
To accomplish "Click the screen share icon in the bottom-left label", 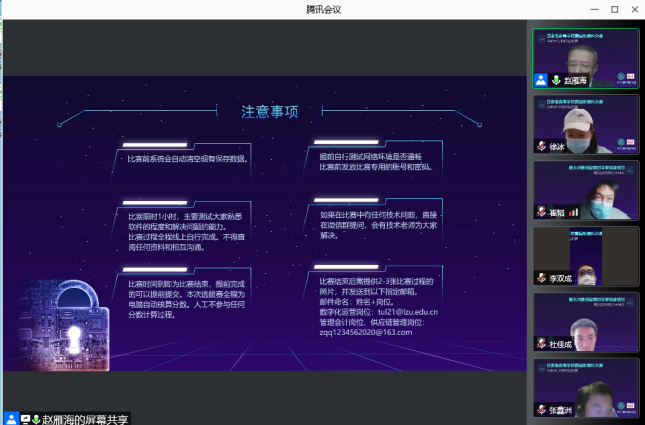I will point(25,418).
